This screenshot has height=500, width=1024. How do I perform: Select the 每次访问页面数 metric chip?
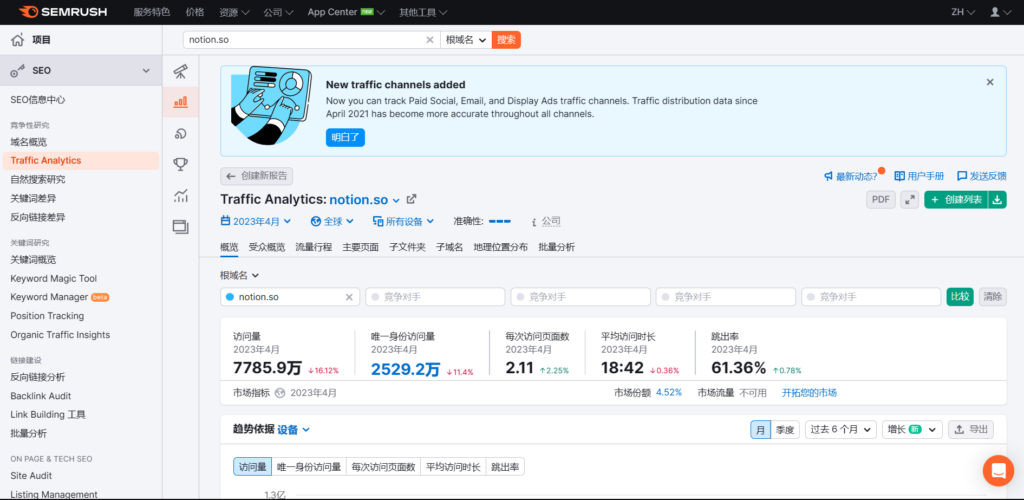tap(383, 467)
